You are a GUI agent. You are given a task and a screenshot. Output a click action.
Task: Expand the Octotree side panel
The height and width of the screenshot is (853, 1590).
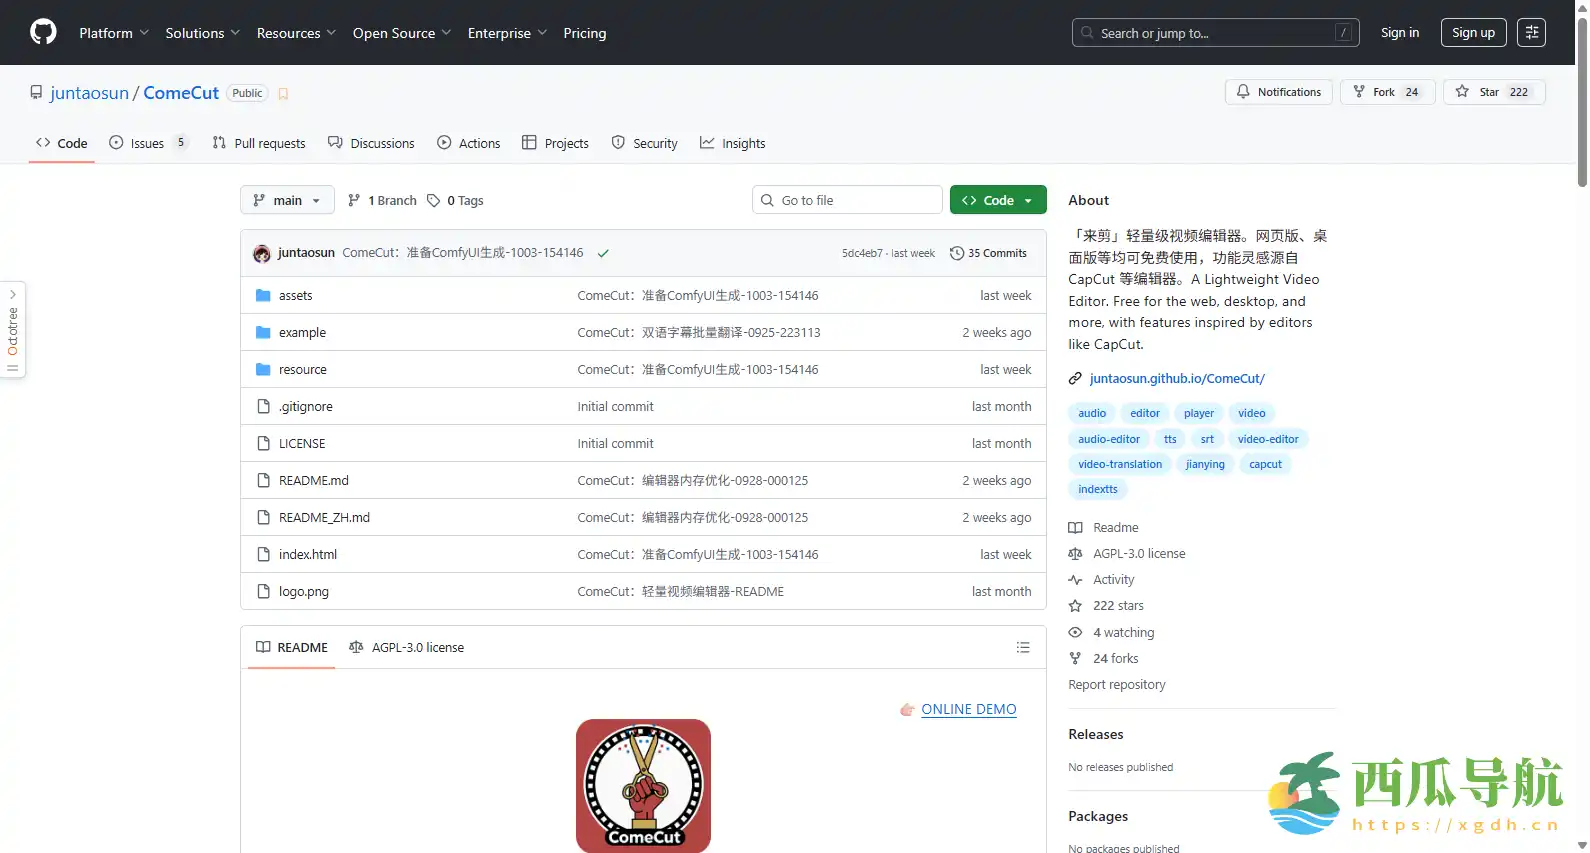point(13,330)
